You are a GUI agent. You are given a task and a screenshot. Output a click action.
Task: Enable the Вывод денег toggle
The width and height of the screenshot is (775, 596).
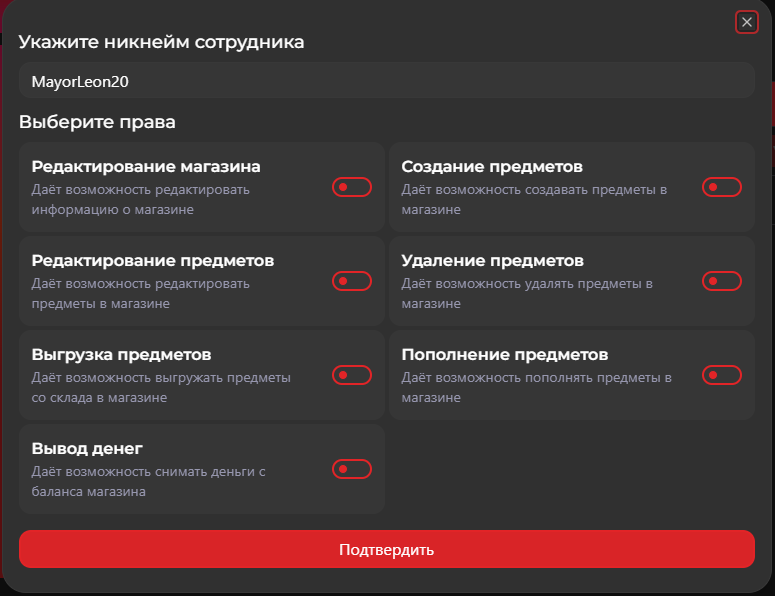tap(352, 469)
